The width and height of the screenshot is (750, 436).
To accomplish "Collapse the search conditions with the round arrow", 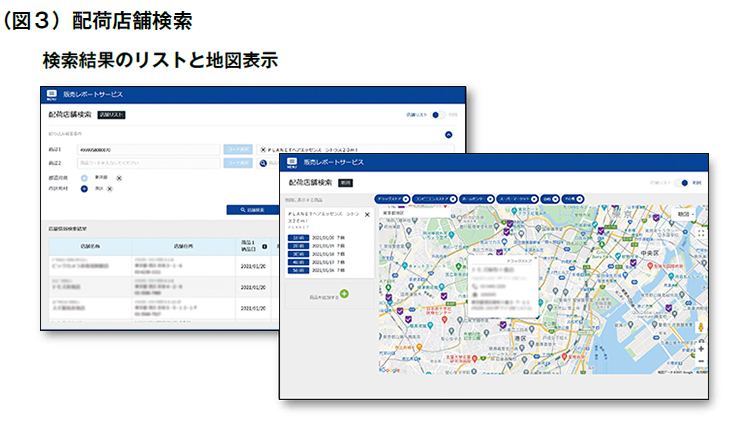I will pyautogui.click(x=448, y=135).
